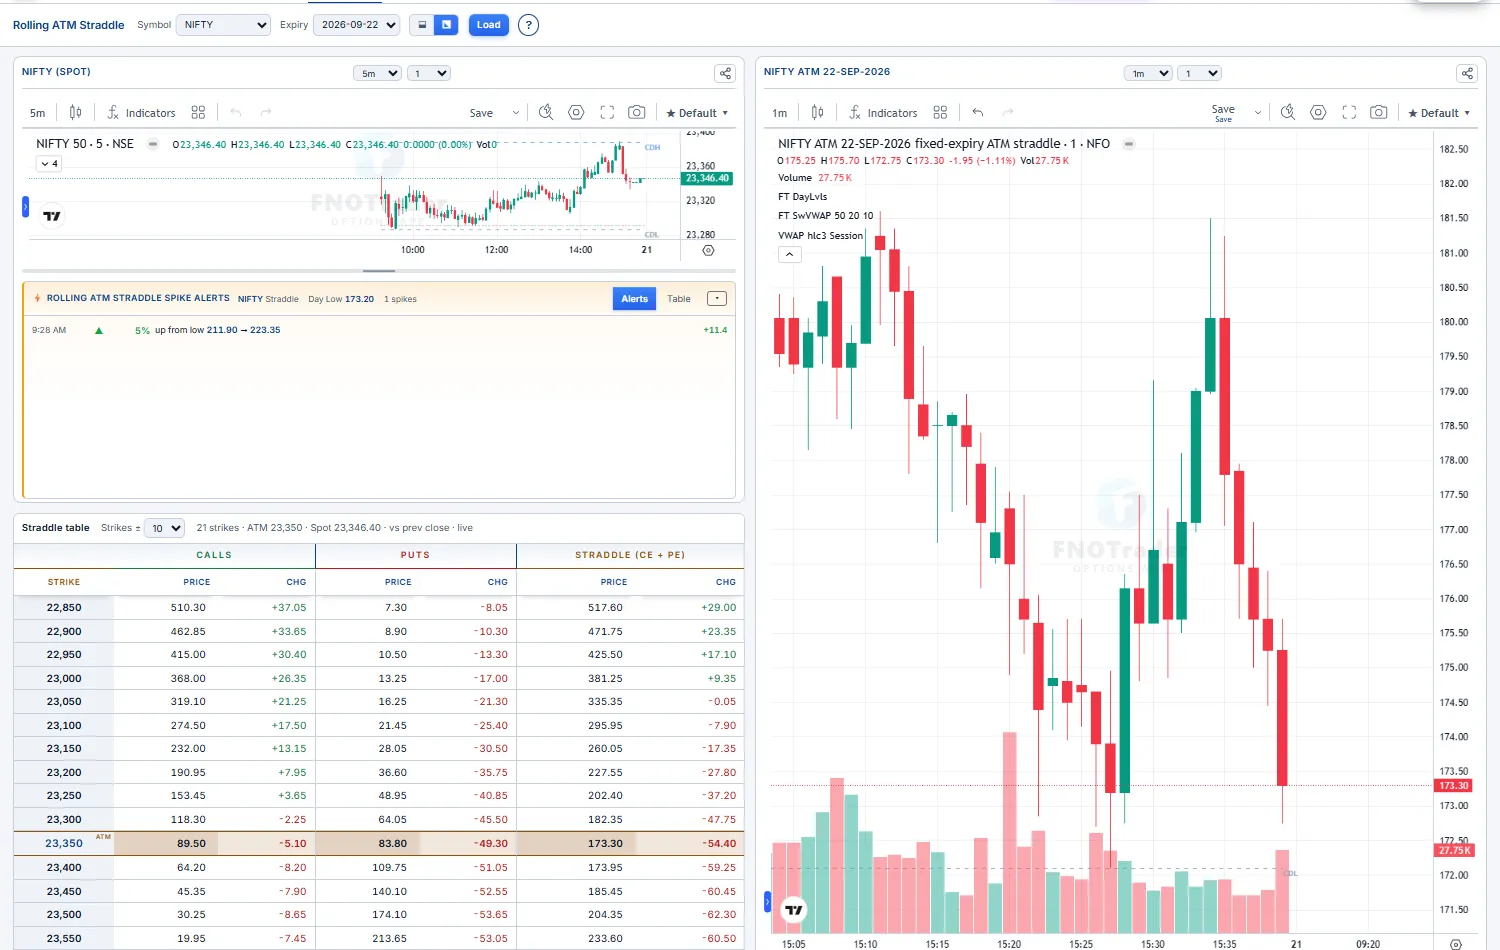Undo last action in straddle chart toolbar
1500x950 pixels.
click(978, 113)
